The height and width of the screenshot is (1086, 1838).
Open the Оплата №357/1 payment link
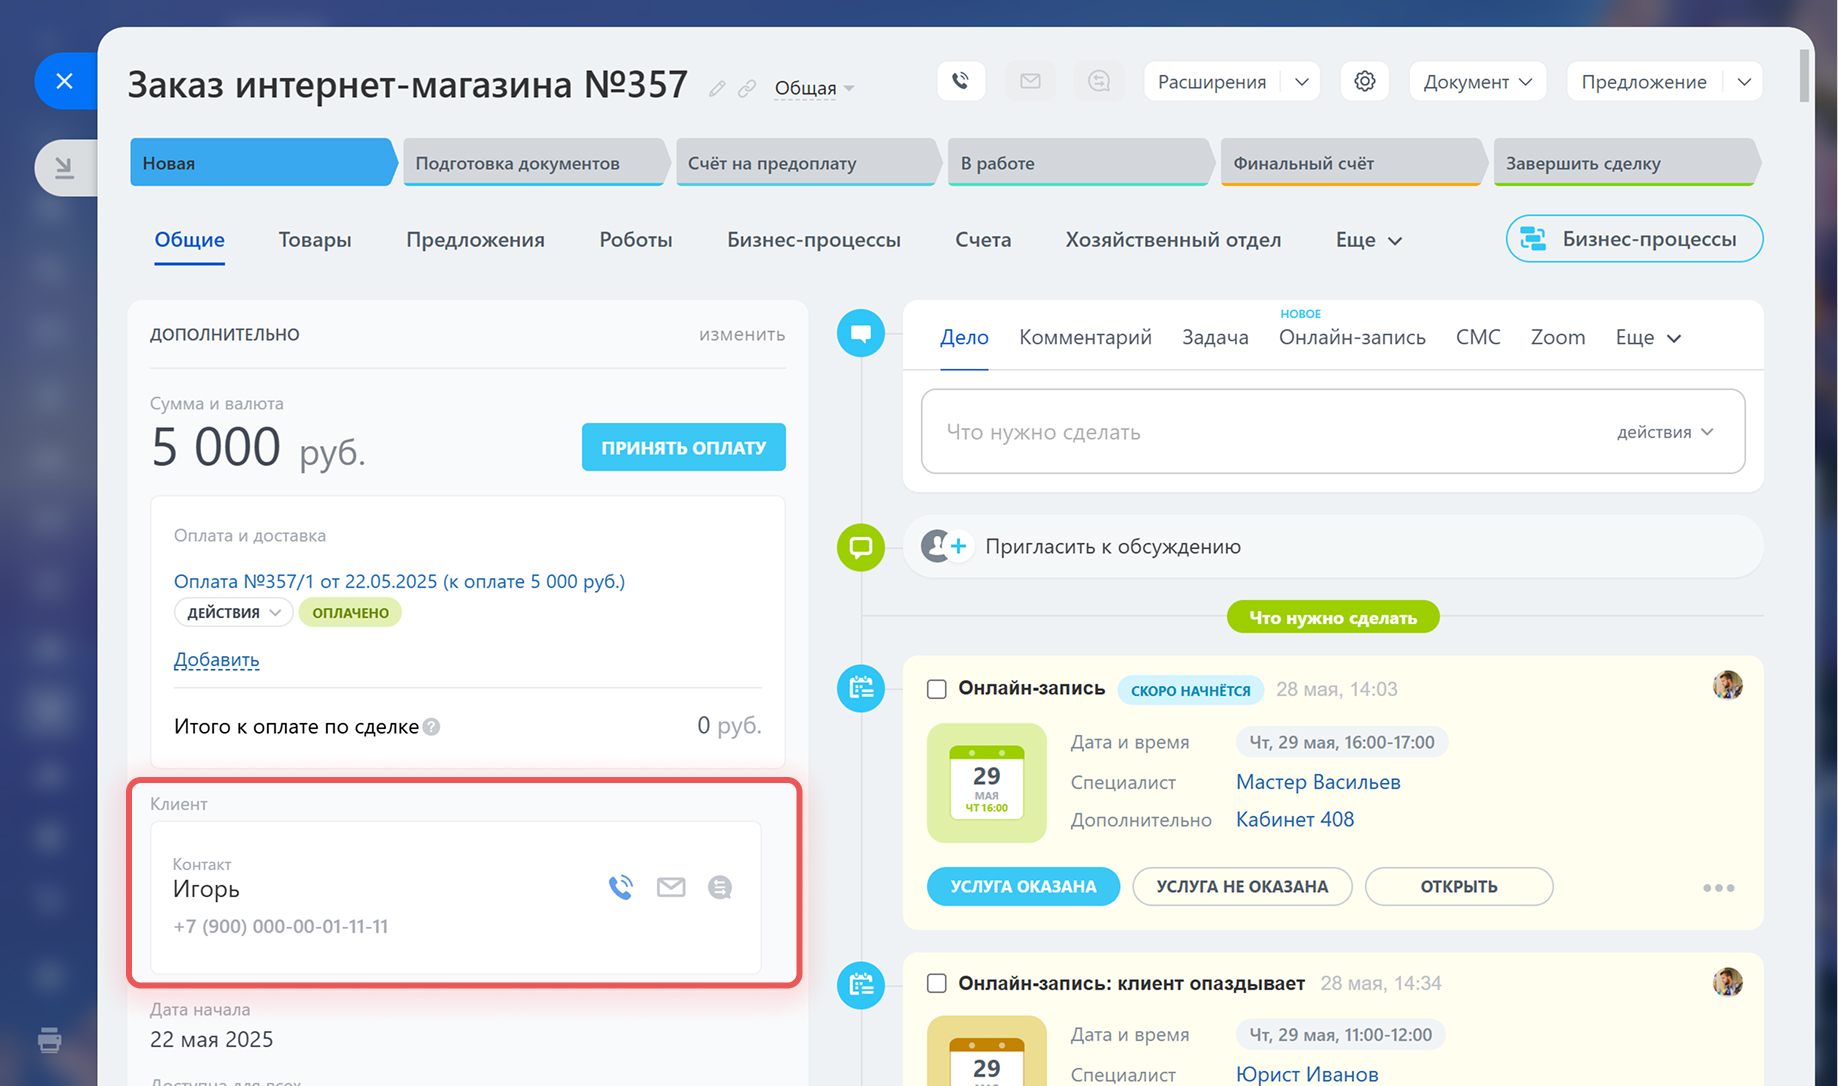(399, 581)
